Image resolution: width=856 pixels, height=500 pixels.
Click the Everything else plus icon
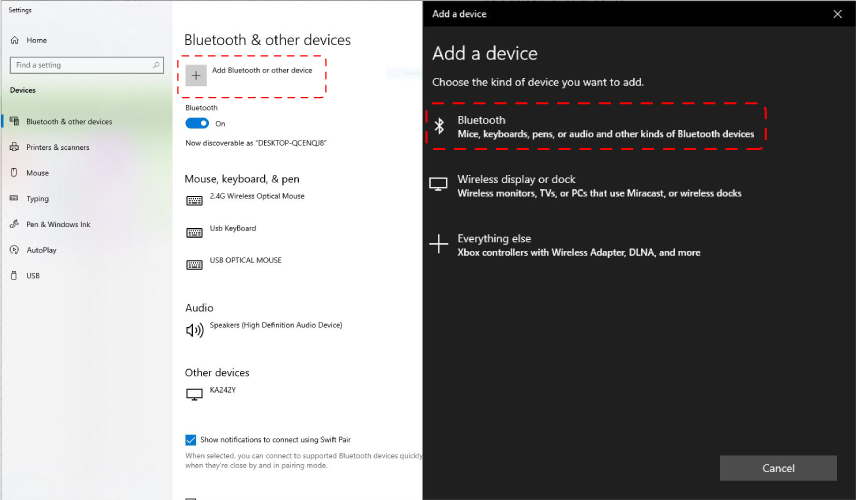click(x=438, y=243)
